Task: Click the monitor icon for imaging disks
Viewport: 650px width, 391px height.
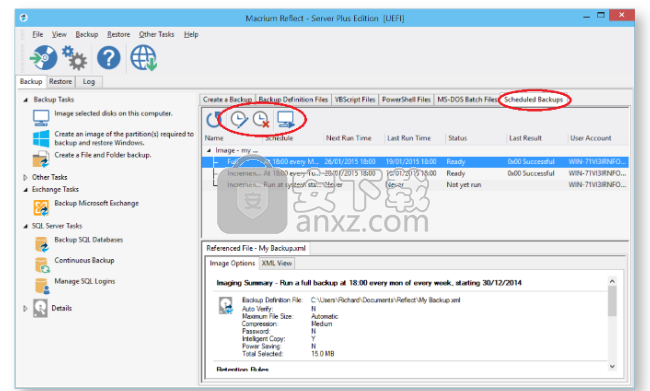Action: click(41, 118)
